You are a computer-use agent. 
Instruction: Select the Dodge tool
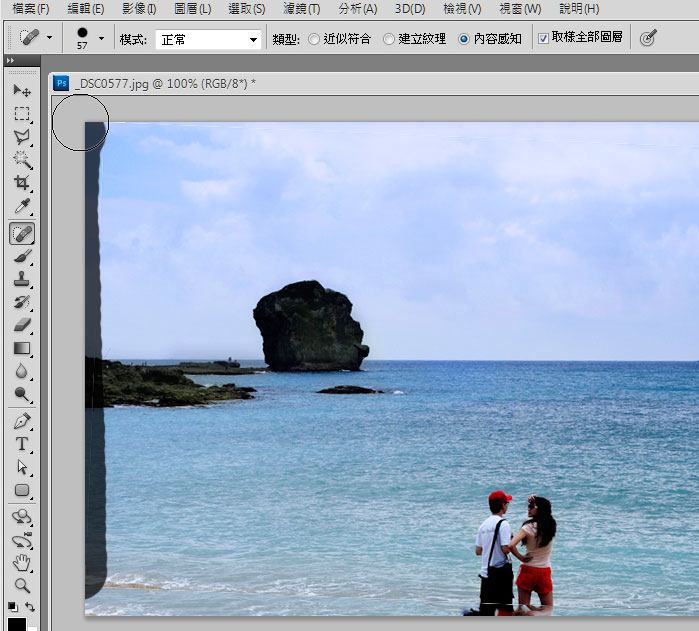[x=21, y=394]
